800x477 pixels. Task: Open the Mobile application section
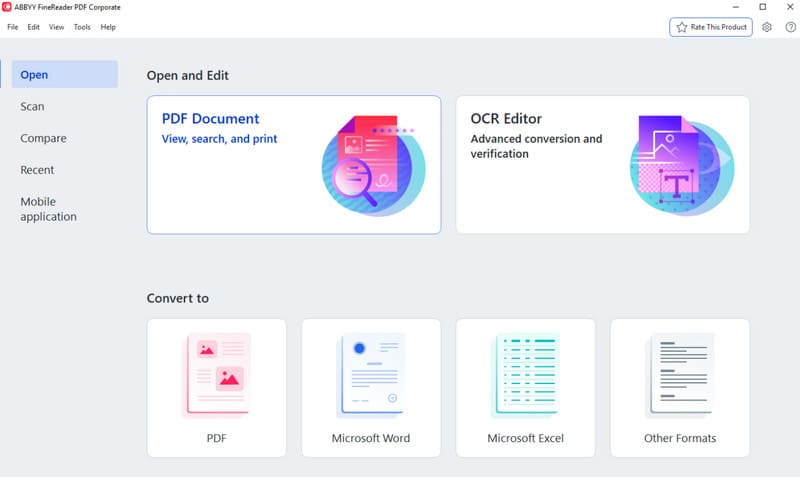click(x=49, y=209)
